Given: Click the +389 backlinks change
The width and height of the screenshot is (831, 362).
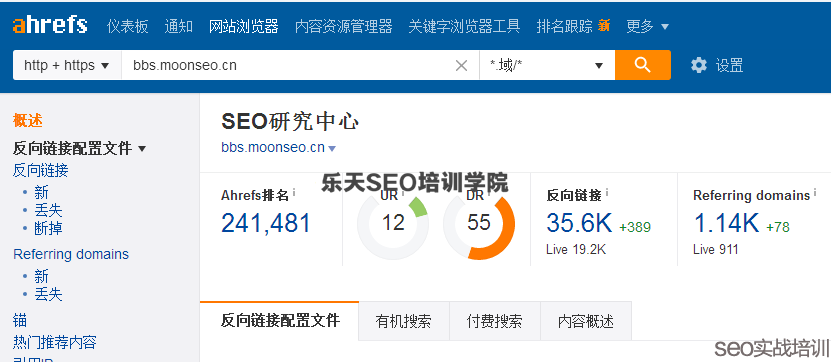Looking at the screenshot, I should point(635,227).
